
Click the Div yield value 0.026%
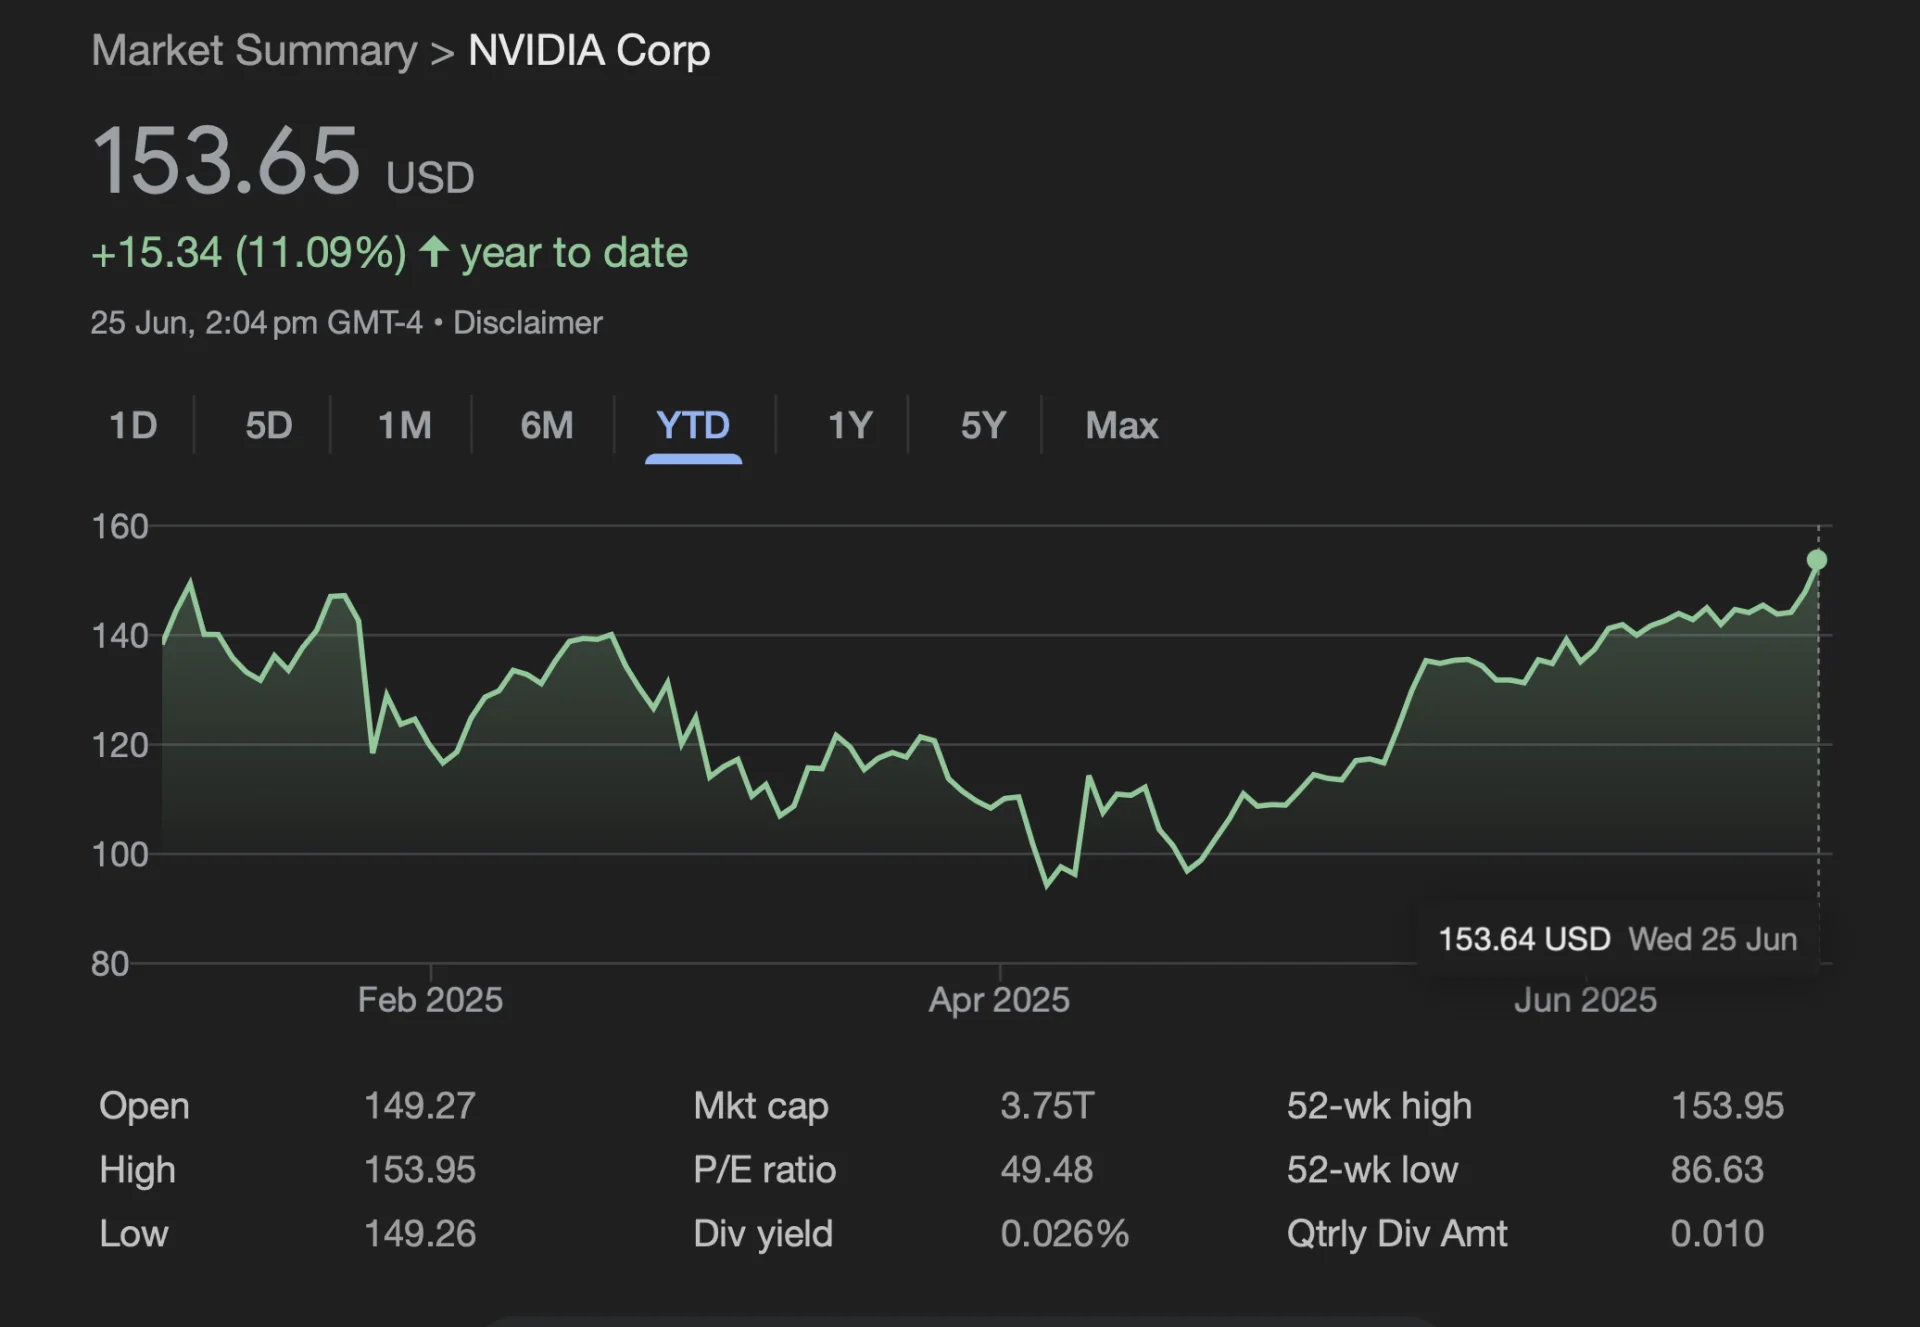1065,1234
